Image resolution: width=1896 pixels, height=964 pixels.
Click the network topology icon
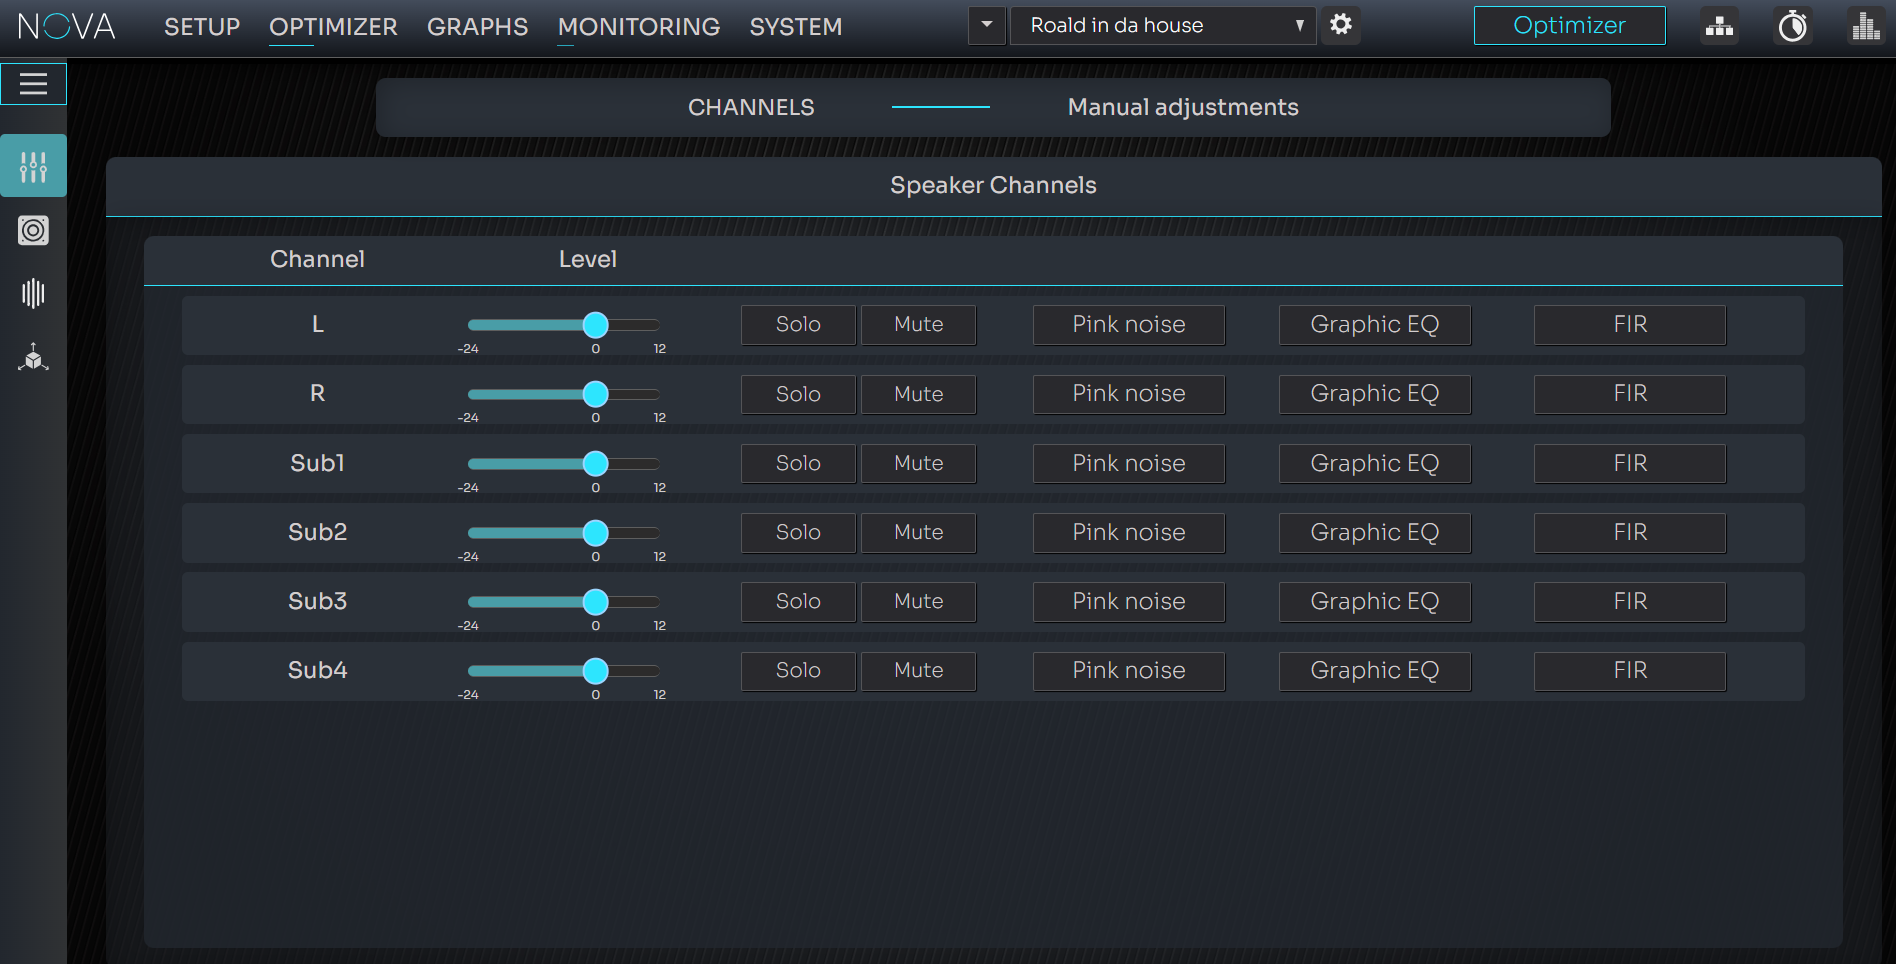pos(1719,26)
